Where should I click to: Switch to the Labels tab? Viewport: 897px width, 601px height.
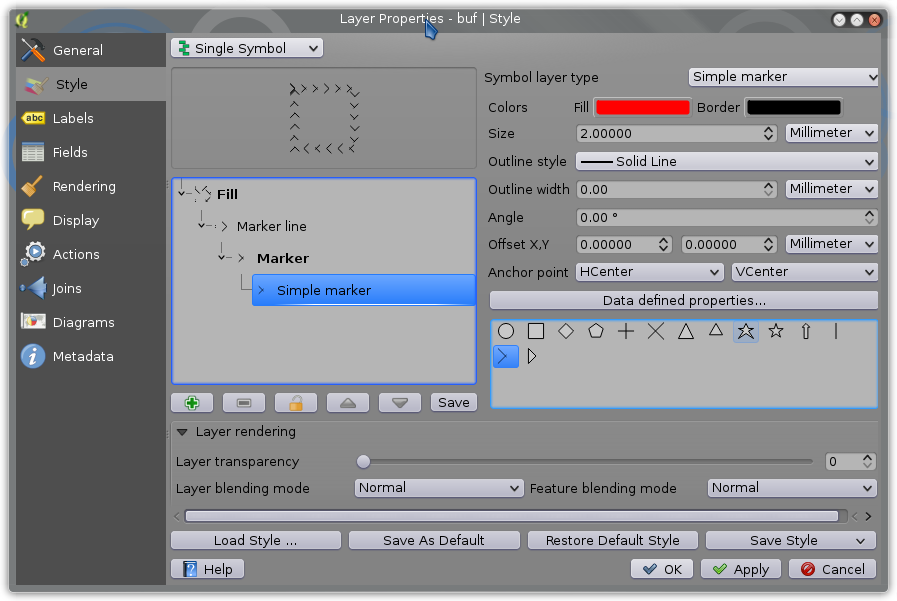click(72, 118)
